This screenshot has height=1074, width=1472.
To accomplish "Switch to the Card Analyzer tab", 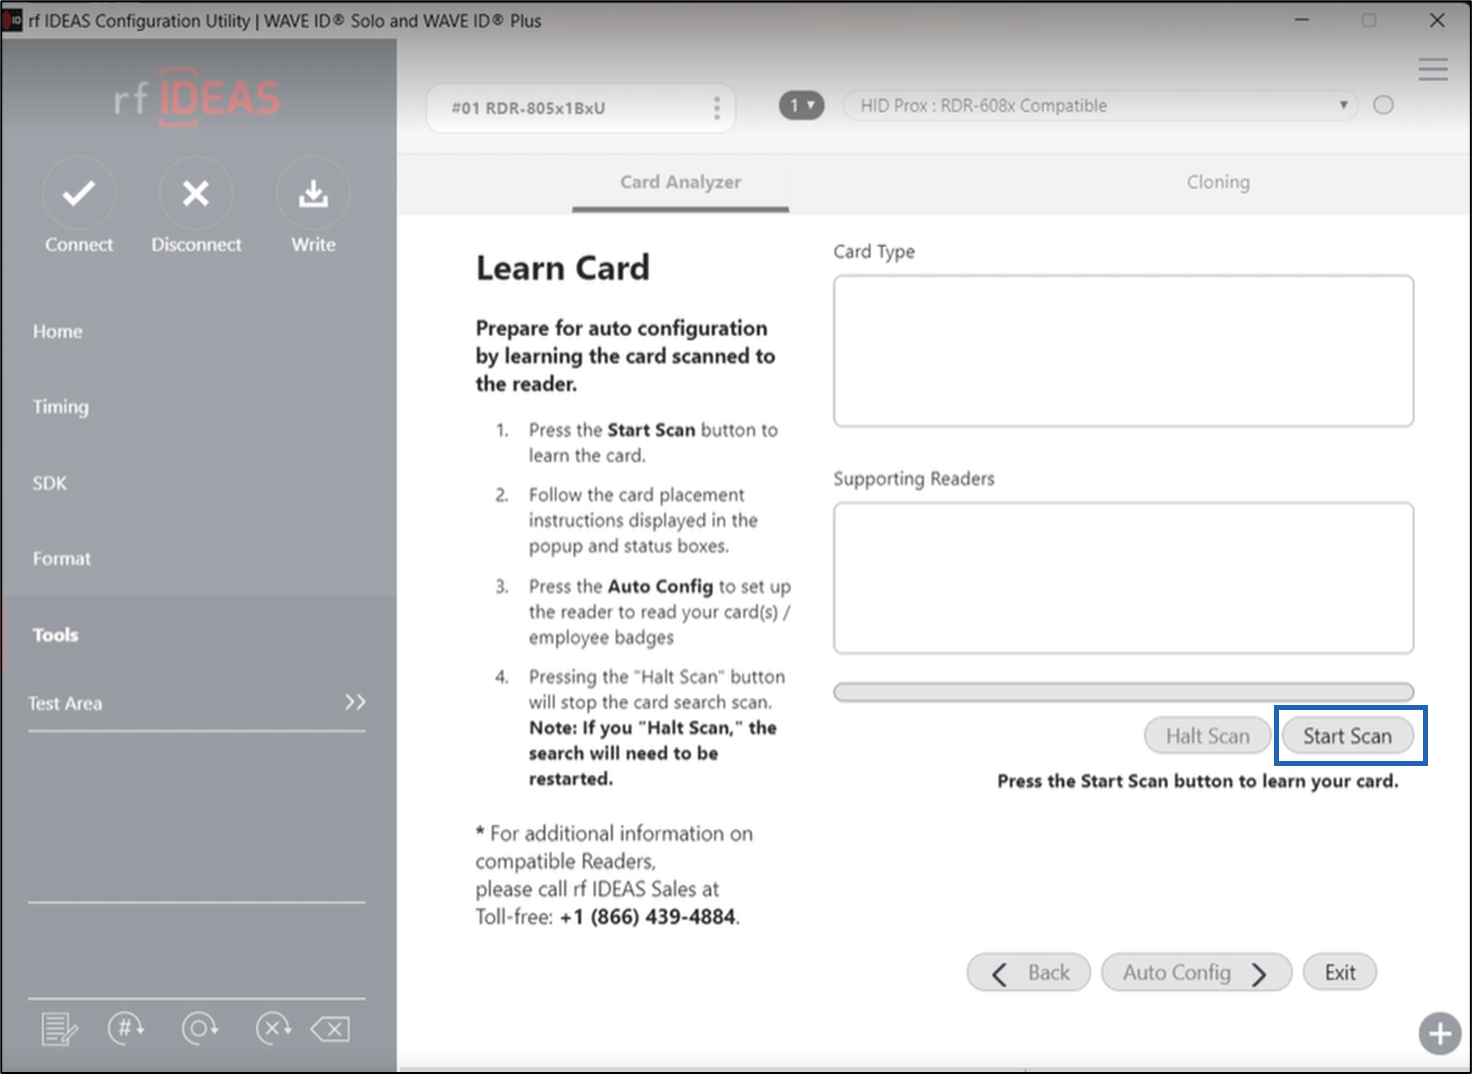I will [680, 182].
